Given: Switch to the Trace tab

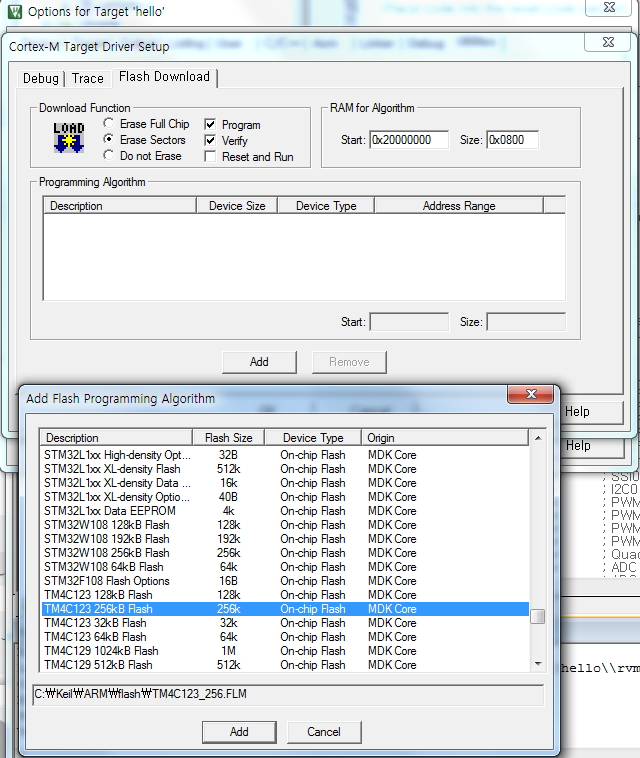Looking at the screenshot, I should (x=87, y=78).
